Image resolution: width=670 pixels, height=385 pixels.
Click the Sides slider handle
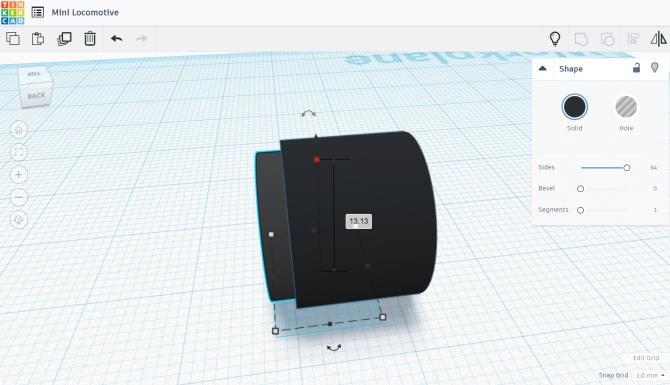(x=626, y=168)
